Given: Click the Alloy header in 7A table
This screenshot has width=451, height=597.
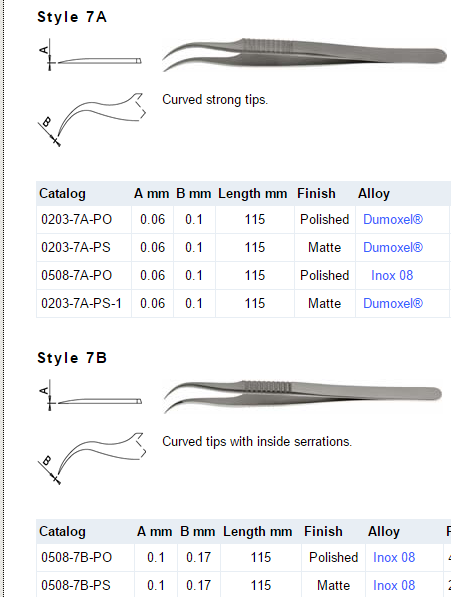Looking at the screenshot, I should [x=374, y=194].
